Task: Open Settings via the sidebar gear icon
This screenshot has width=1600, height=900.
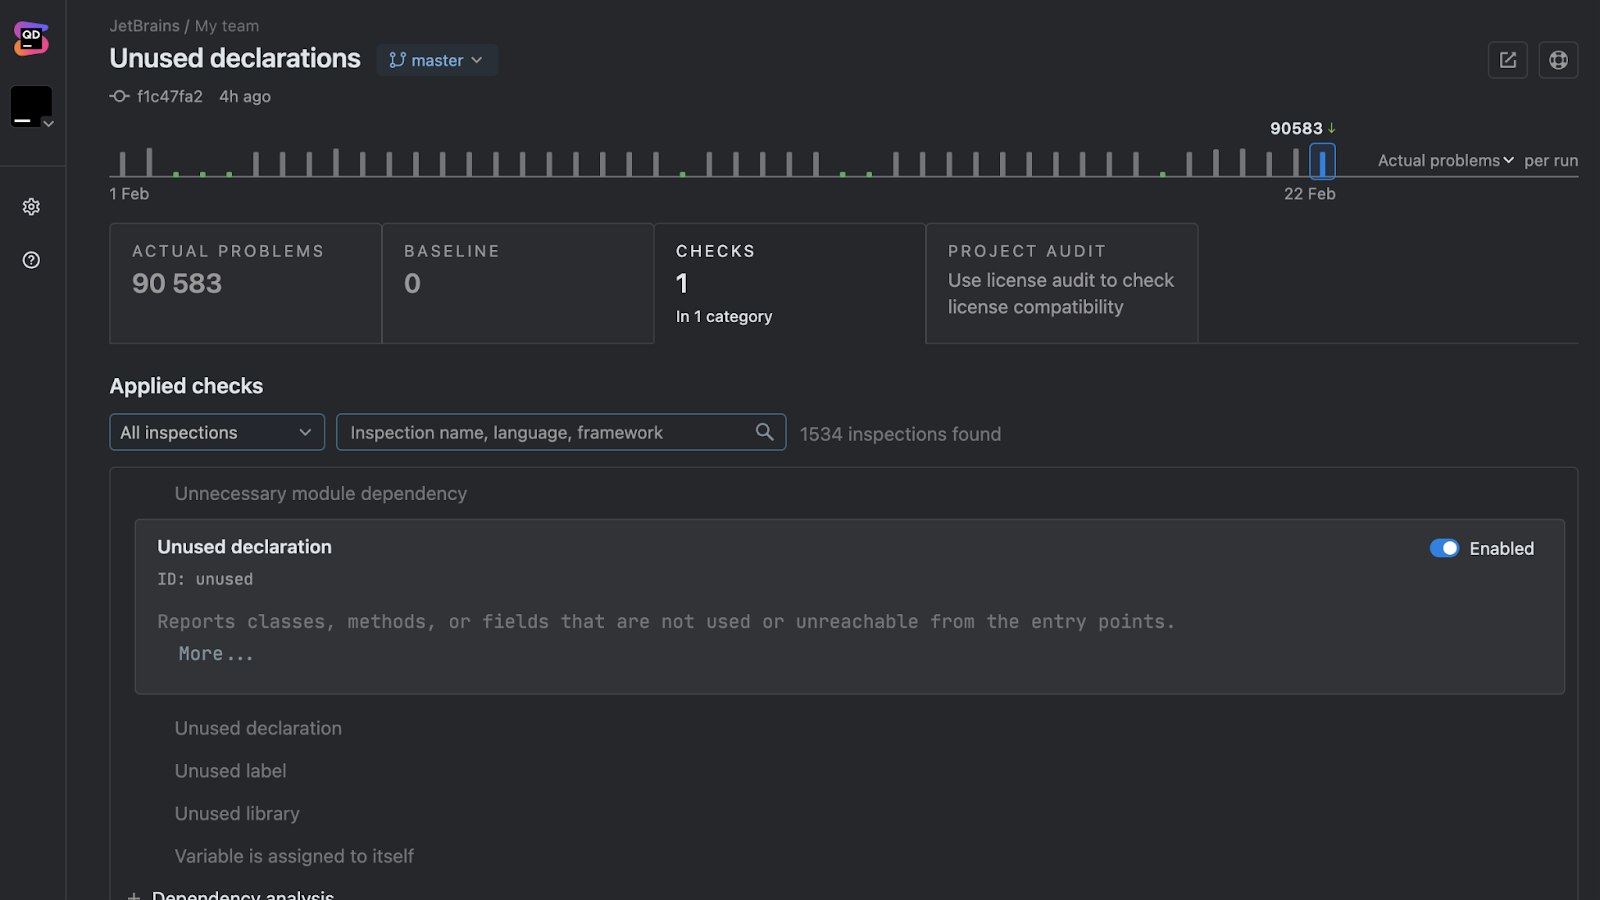Action: tap(30, 206)
